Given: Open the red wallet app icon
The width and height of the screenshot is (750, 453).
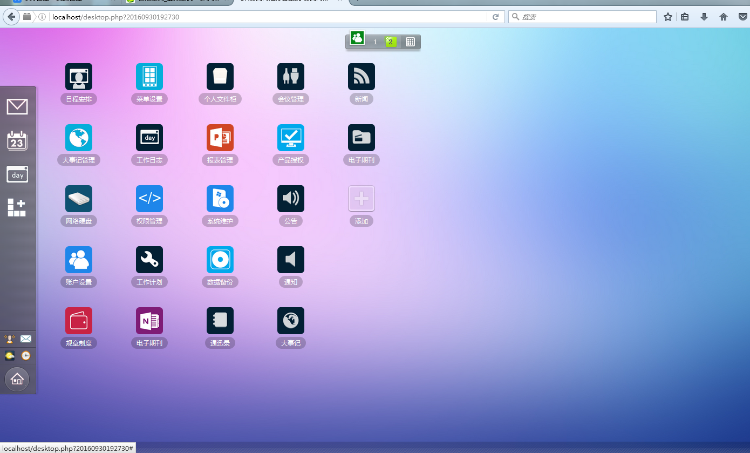Looking at the screenshot, I should (78, 320).
